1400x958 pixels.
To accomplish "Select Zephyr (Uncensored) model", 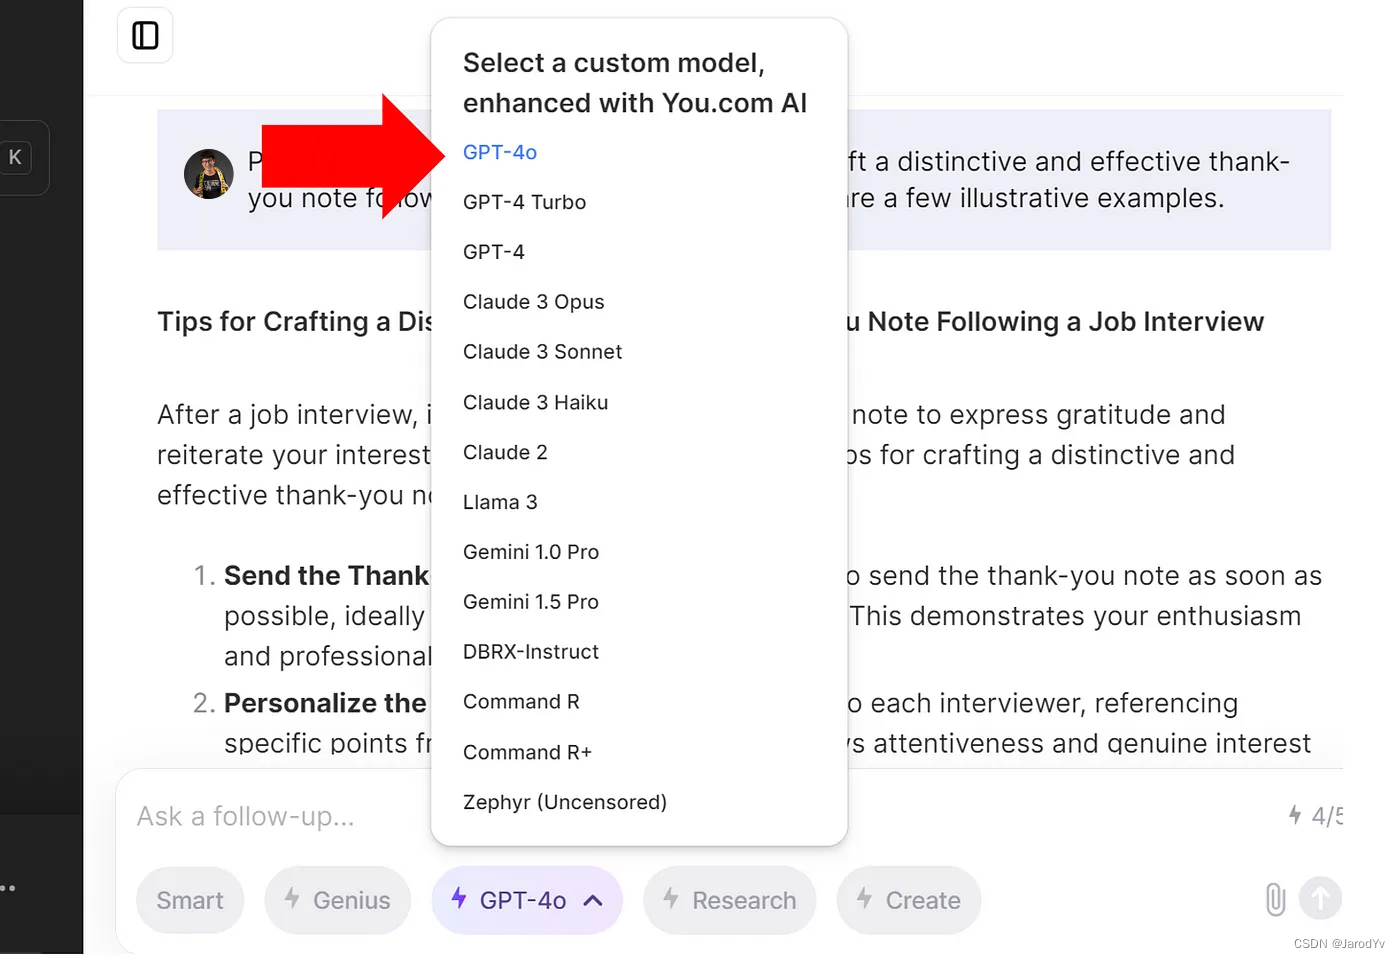I will click(565, 802).
